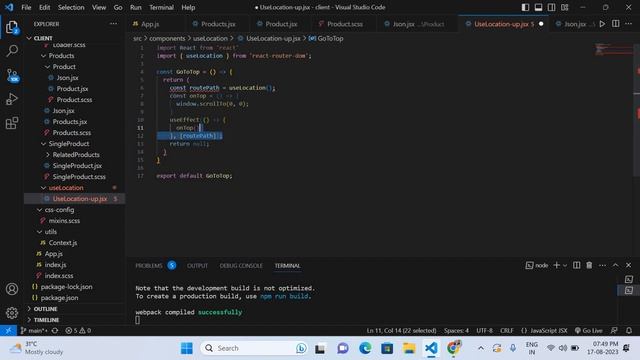
Task: Run the file with play icon
Action: coord(602,24)
